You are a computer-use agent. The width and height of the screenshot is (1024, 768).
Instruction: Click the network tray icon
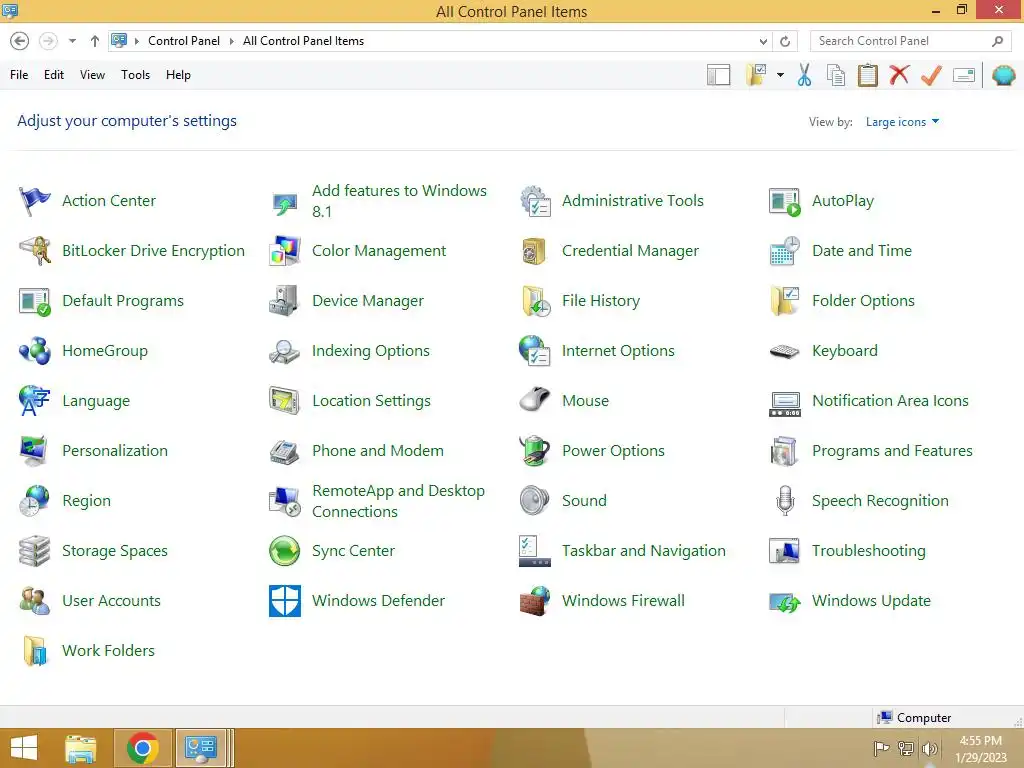pos(906,748)
